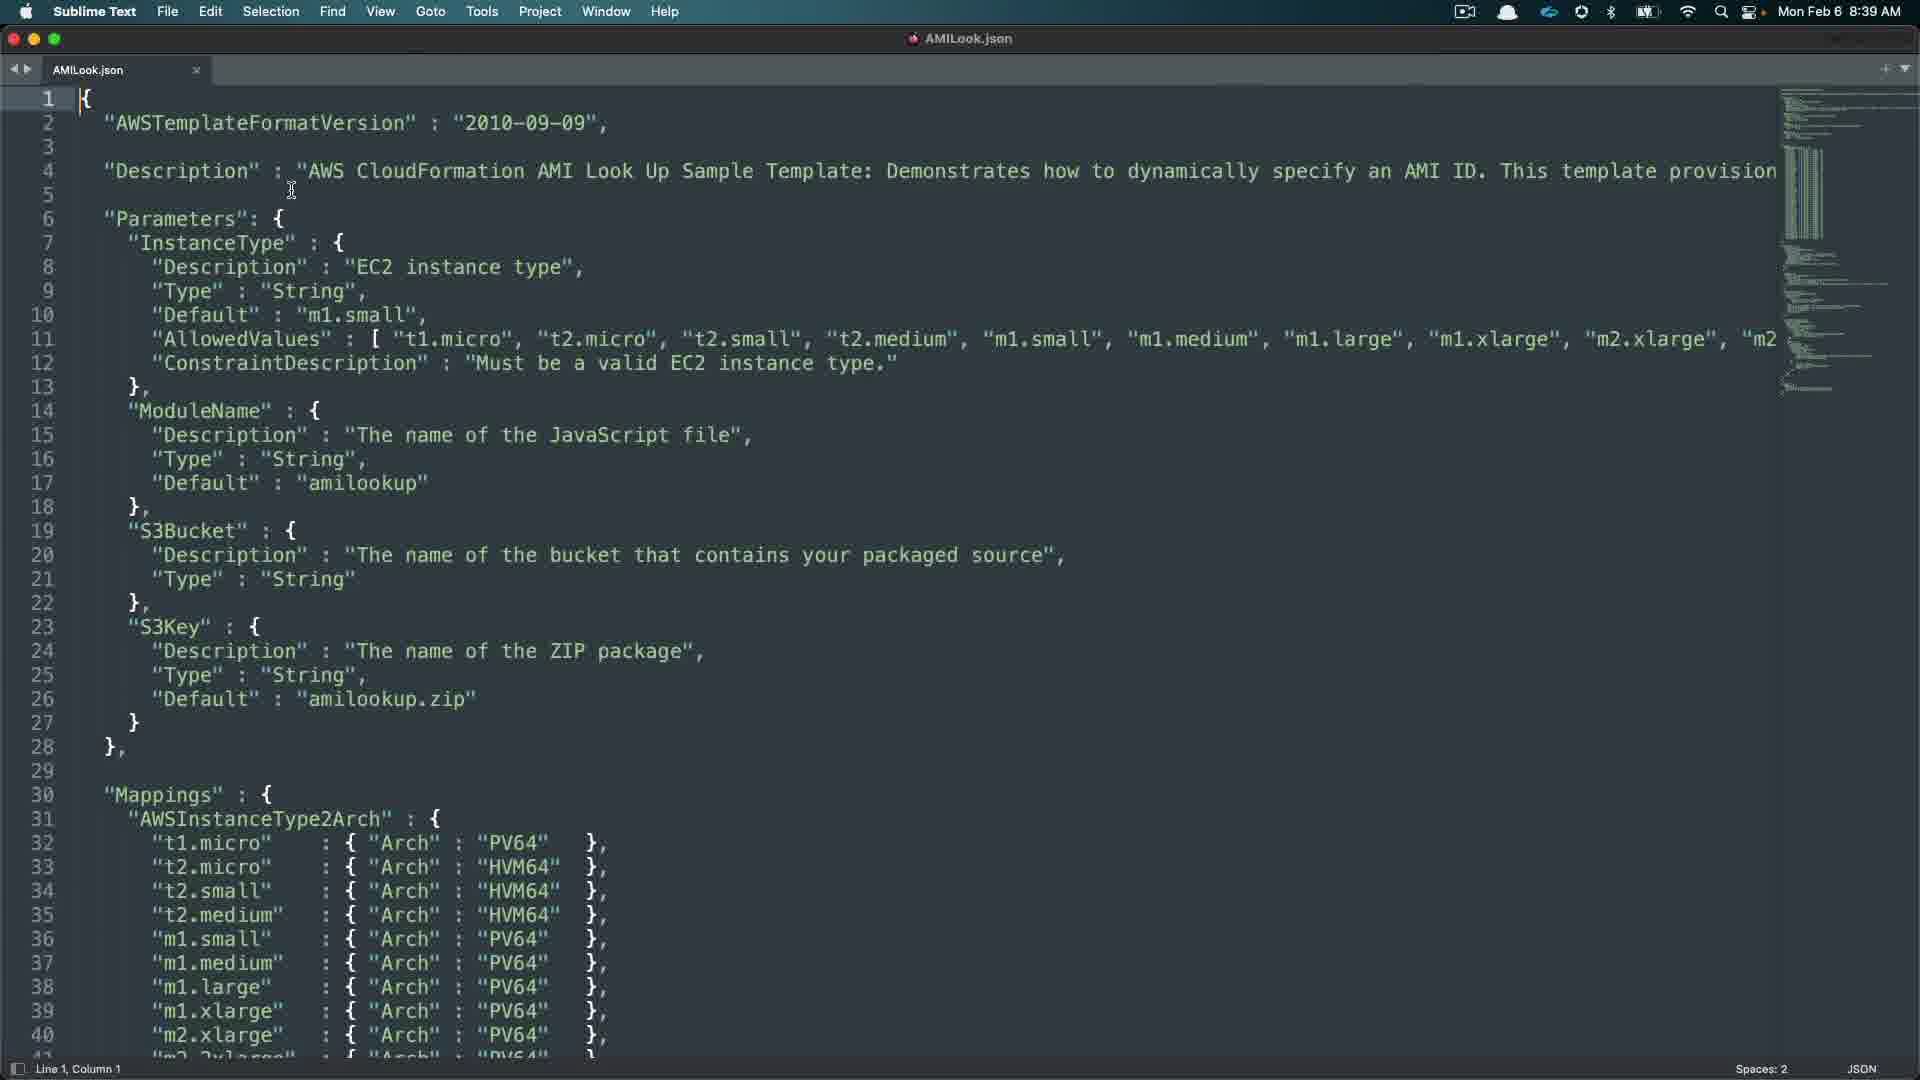The height and width of the screenshot is (1080, 1920).
Task: Open the macOS Control Center icon
Action: [x=1751, y=12]
